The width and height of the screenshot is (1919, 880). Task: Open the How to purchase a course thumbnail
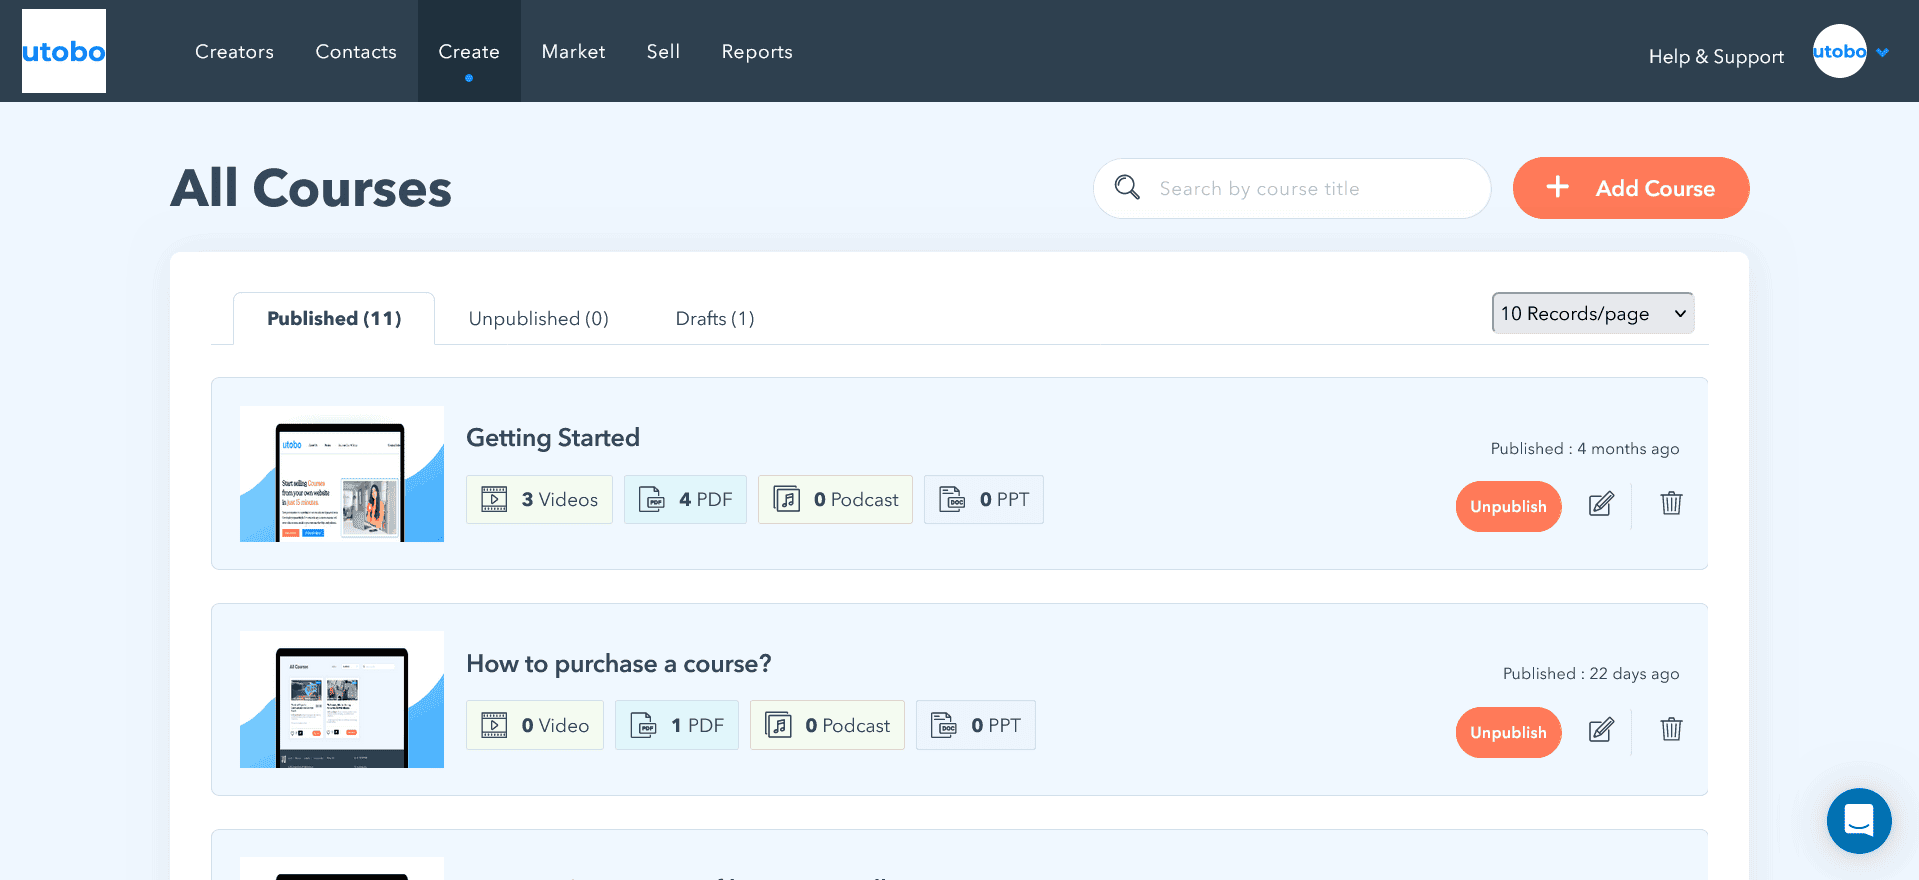342,699
